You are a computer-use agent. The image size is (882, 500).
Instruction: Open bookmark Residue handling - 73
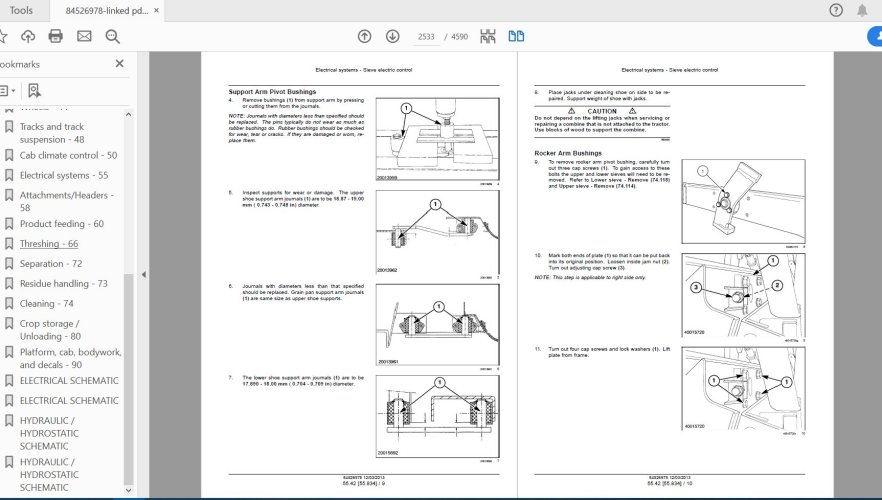pyautogui.click(x=64, y=283)
